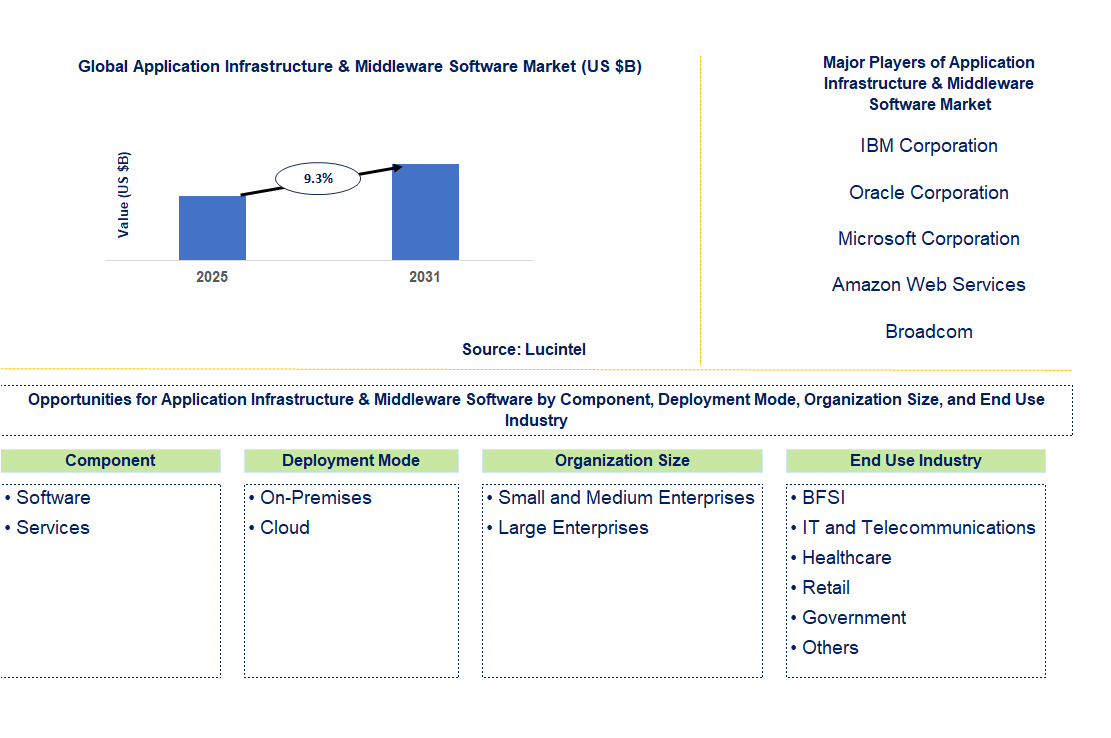1111x738 pixels.
Task: Select 'Healthcare' under End Use Industry
Action: [x=847, y=558]
